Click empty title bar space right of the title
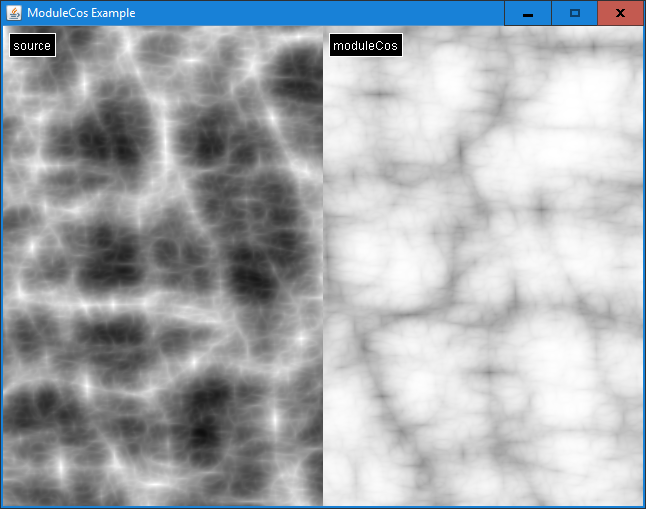 click(x=320, y=13)
